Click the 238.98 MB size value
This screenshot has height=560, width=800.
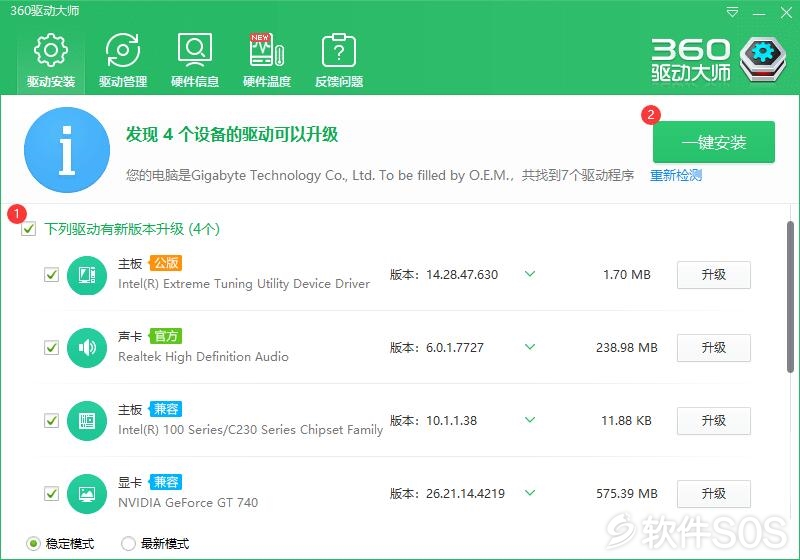coord(627,348)
